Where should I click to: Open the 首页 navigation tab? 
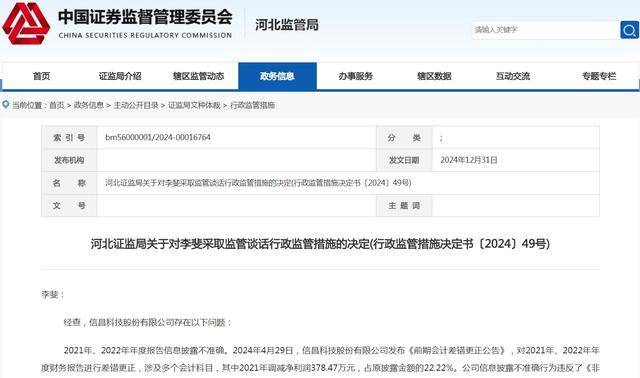pos(41,76)
